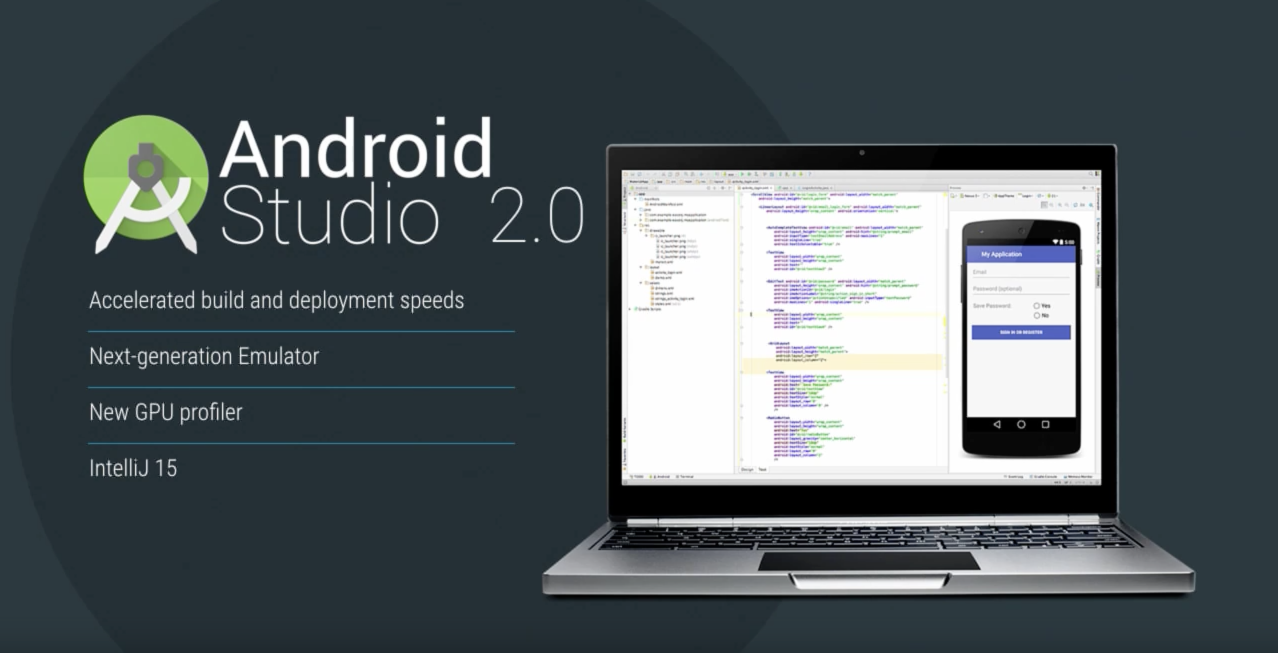
Task: Expand the Gradle Scripts node
Action: 629,309
